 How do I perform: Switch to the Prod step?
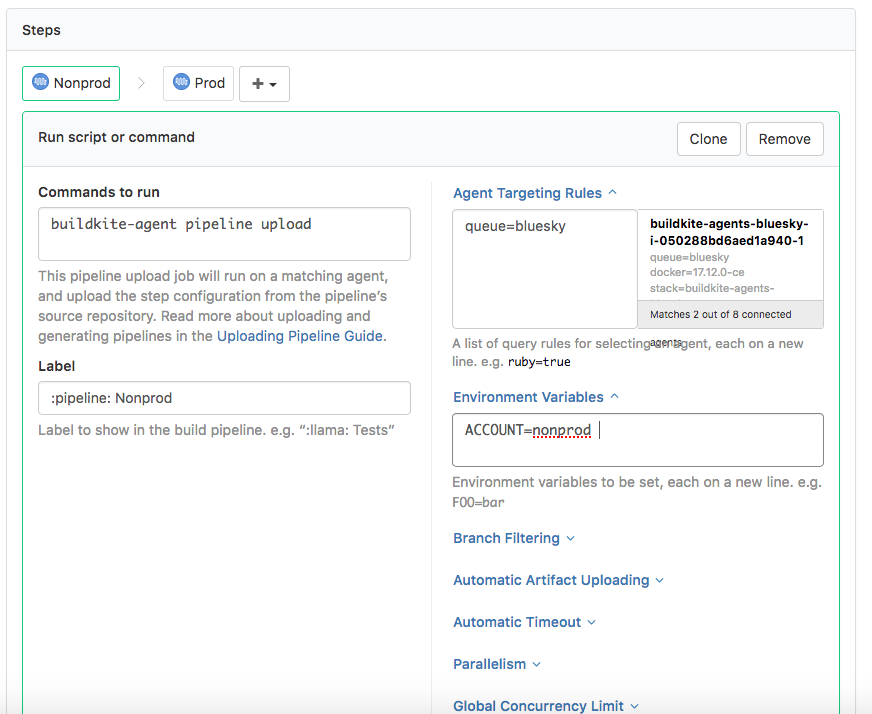click(x=198, y=83)
